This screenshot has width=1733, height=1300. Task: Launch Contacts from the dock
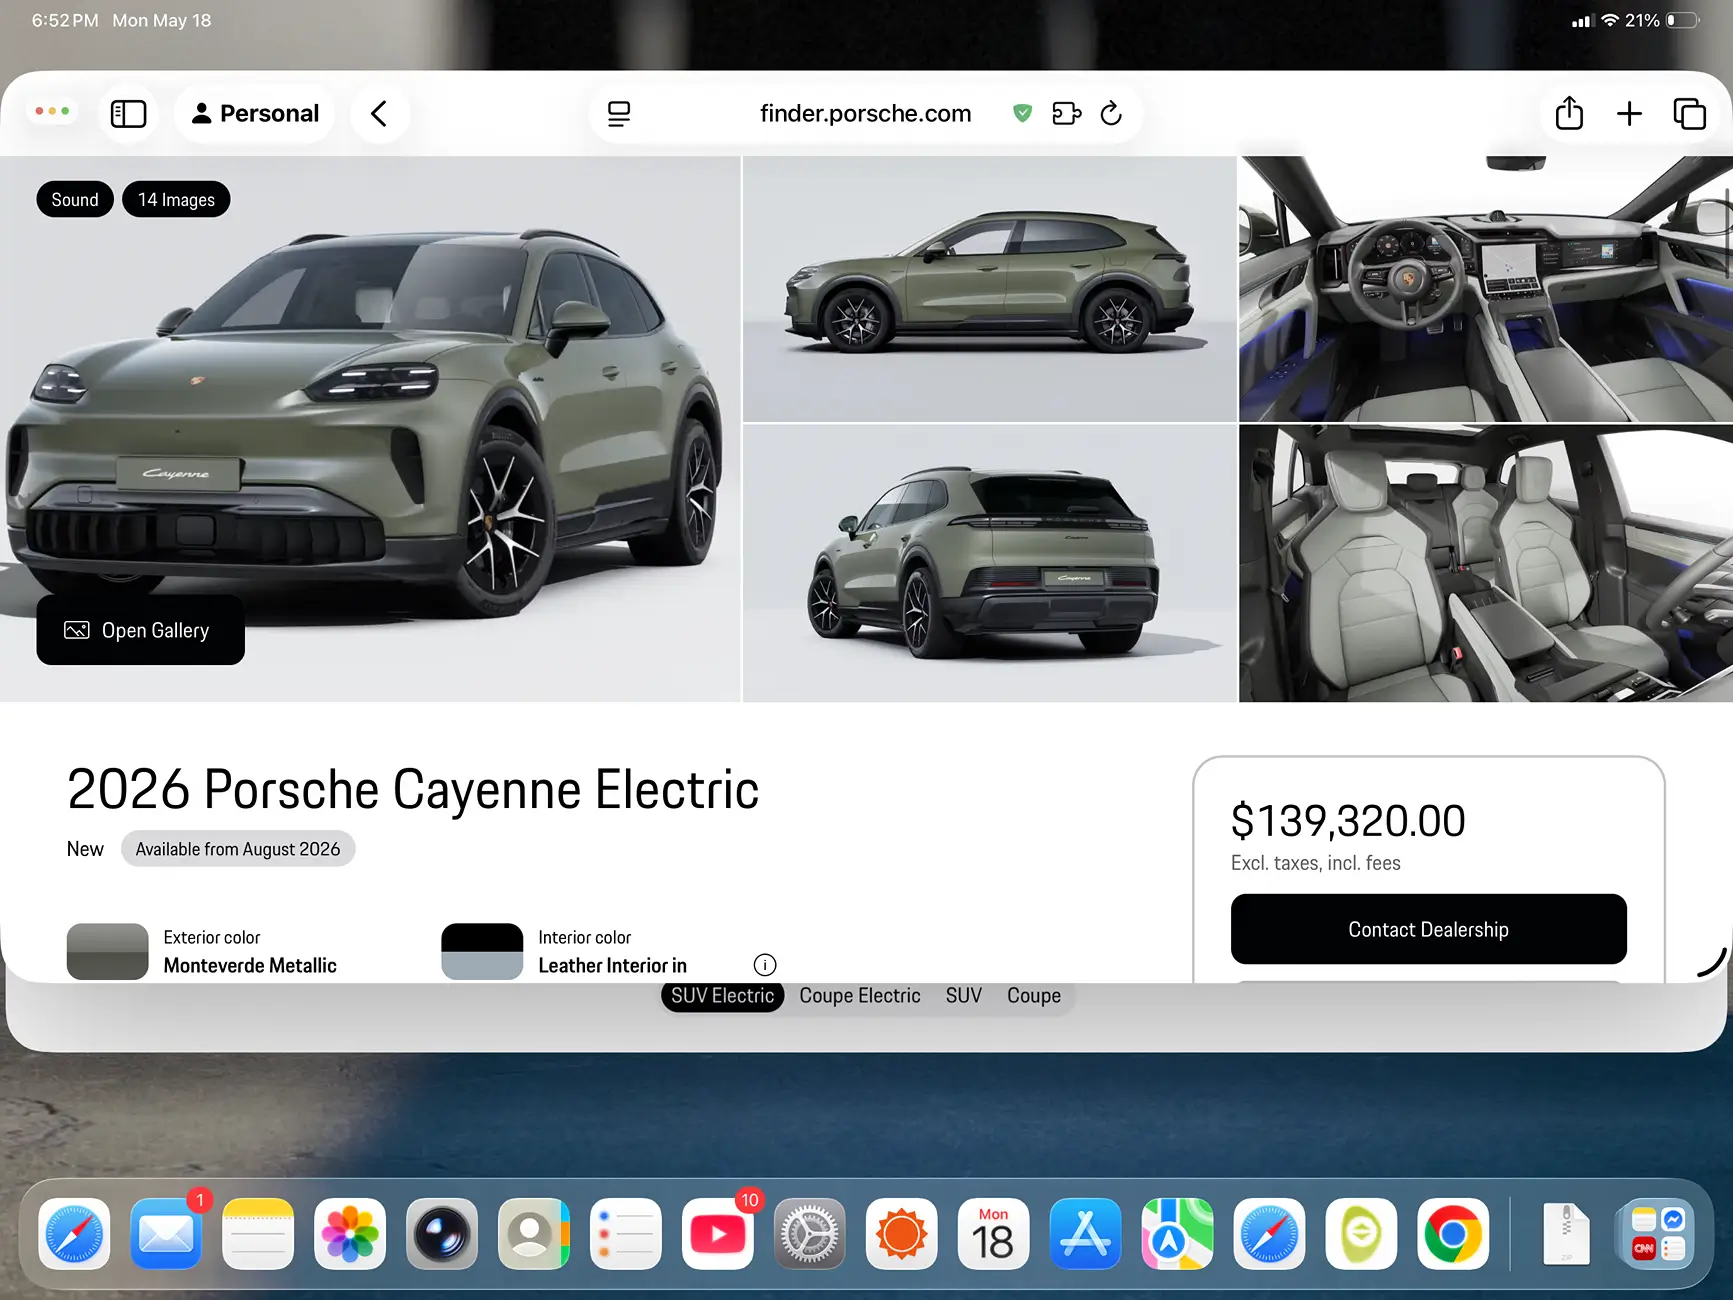point(534,1234)
